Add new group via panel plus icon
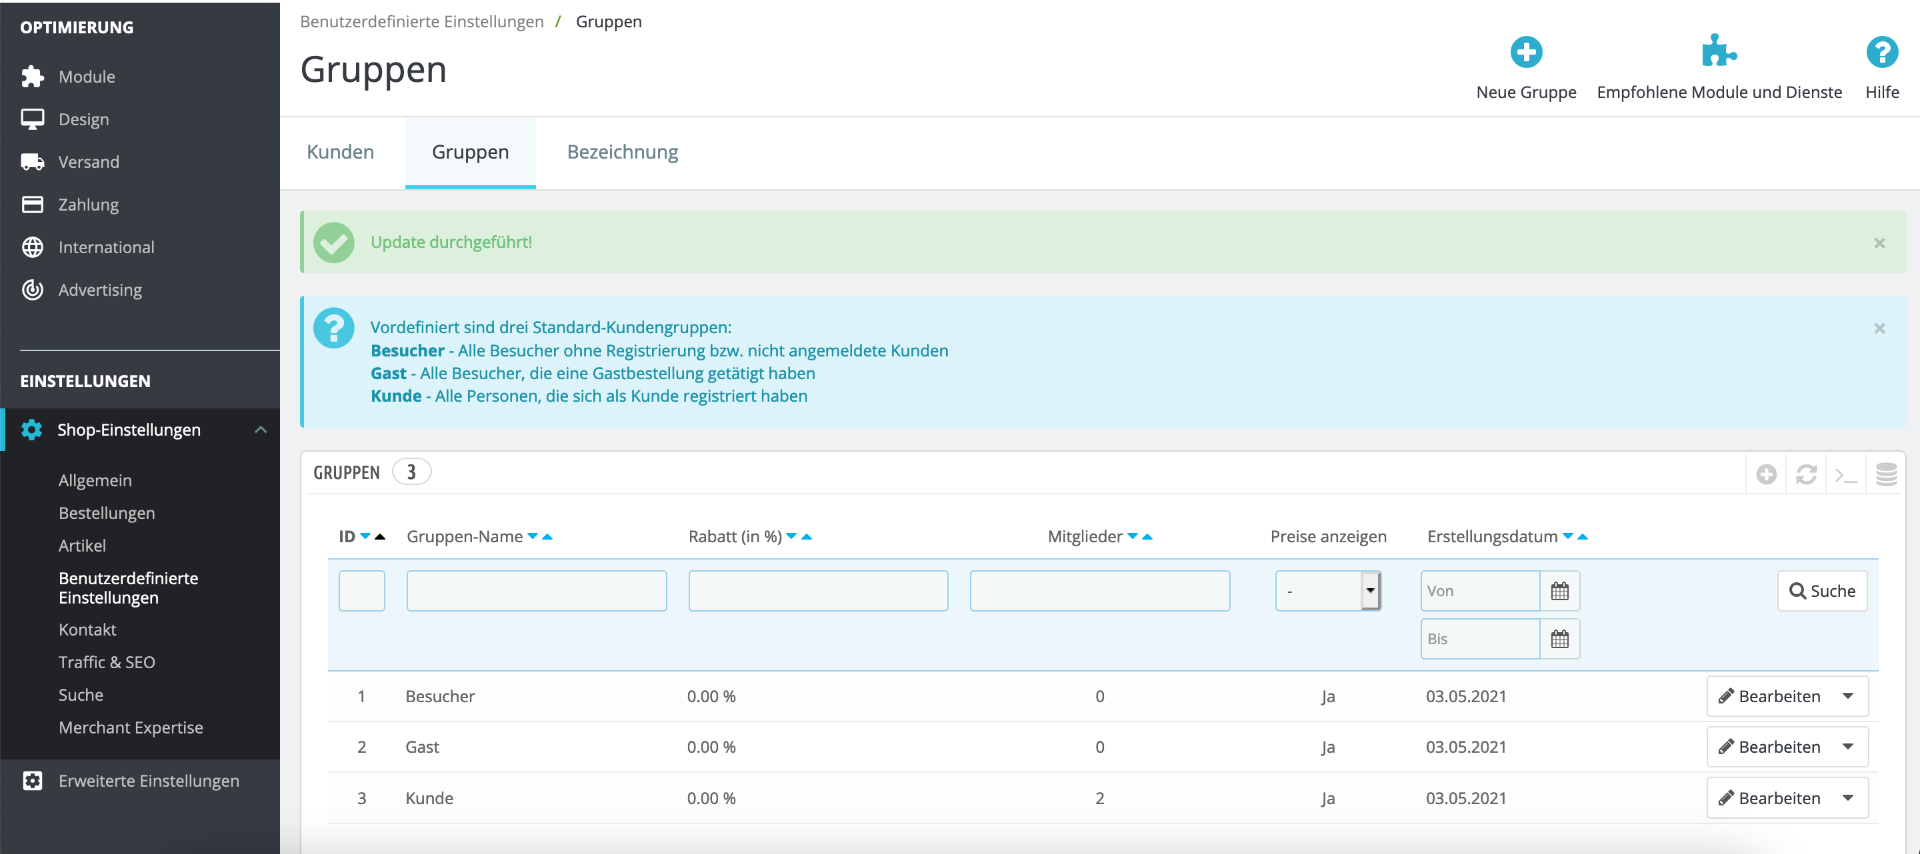1920x854 pixels. point(1766,474)
